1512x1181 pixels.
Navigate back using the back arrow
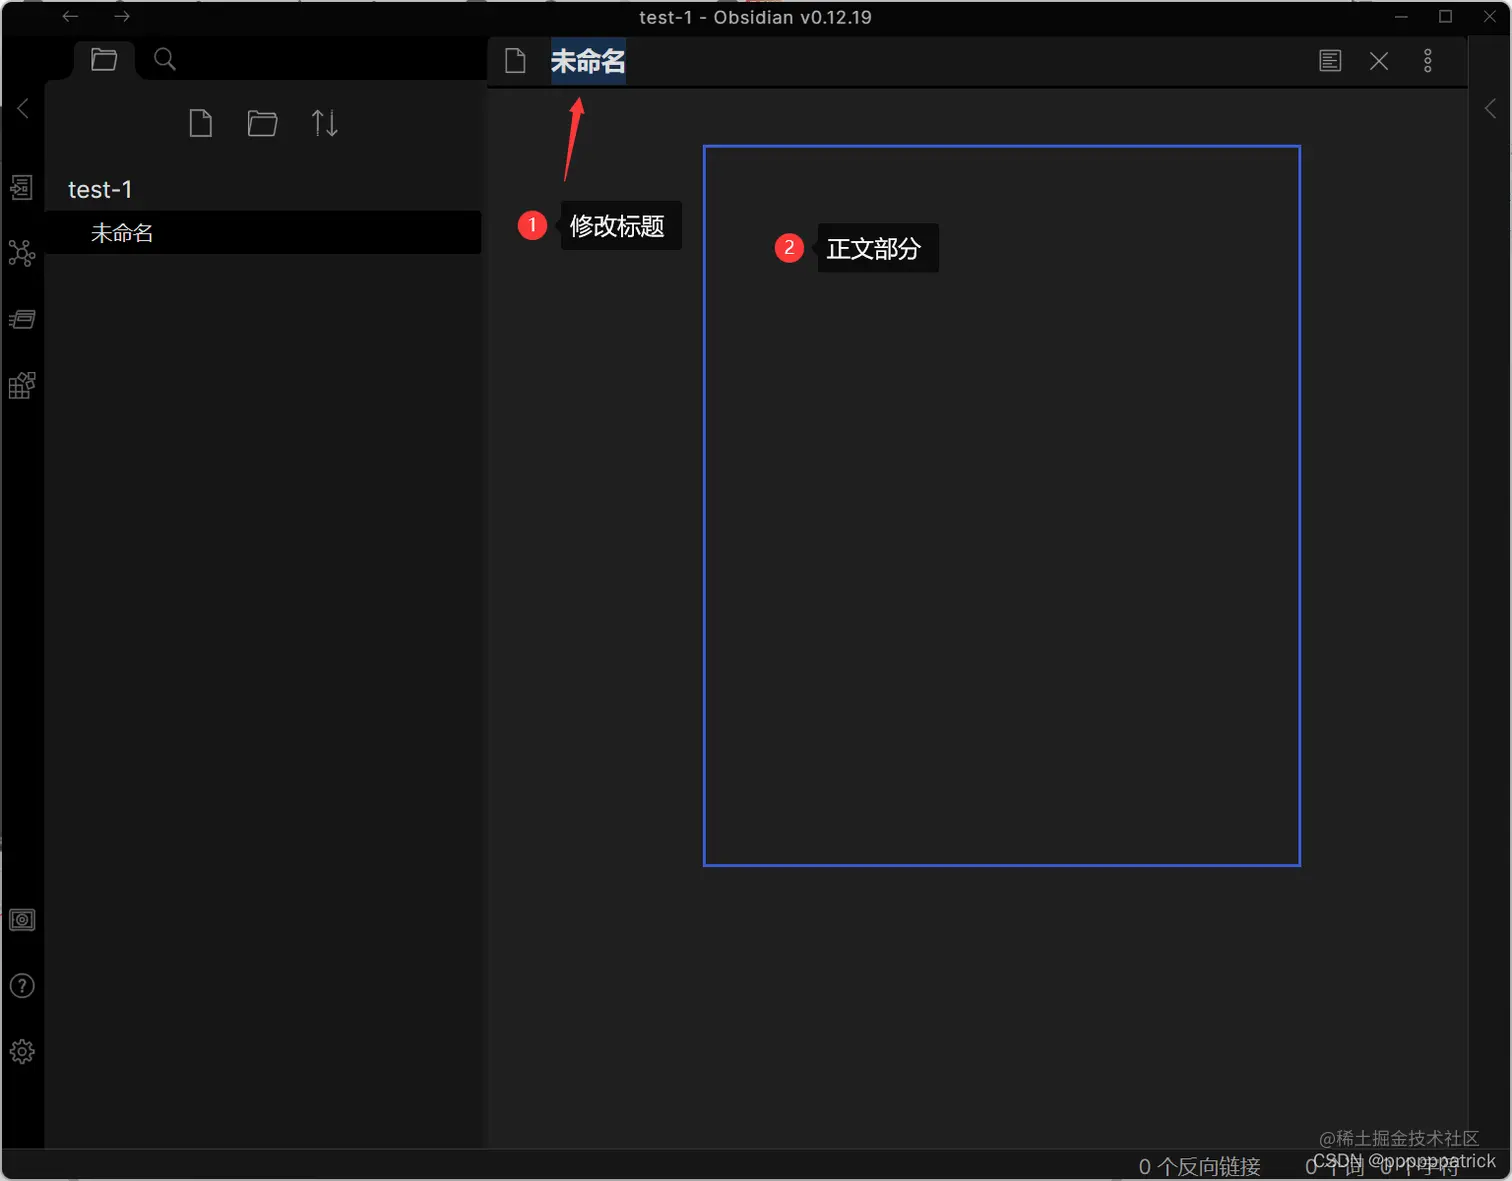(x=69, y=16)
